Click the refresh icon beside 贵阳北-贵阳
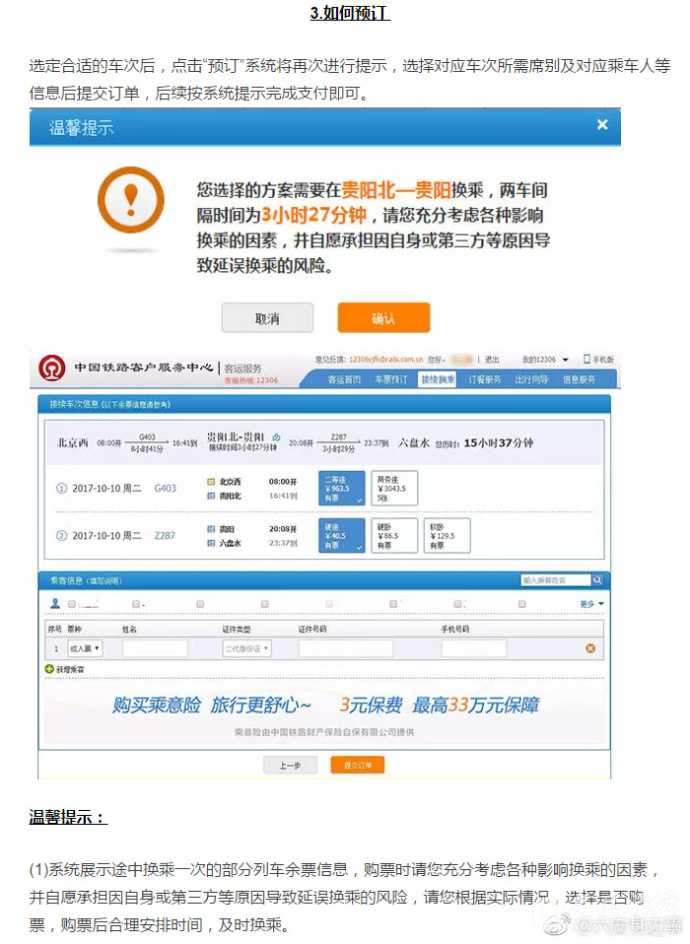This screenshot has height=944, width=690. (276, 437)
